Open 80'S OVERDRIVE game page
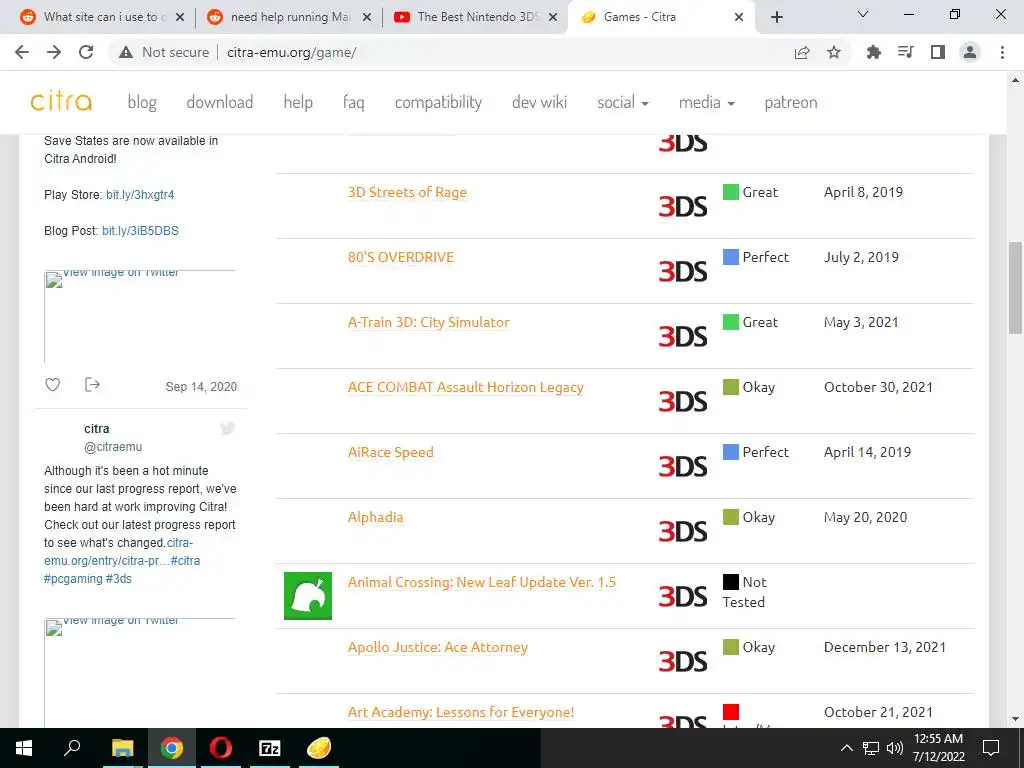The height and width of the screenshot is (768, 1024). coord(400,257)
